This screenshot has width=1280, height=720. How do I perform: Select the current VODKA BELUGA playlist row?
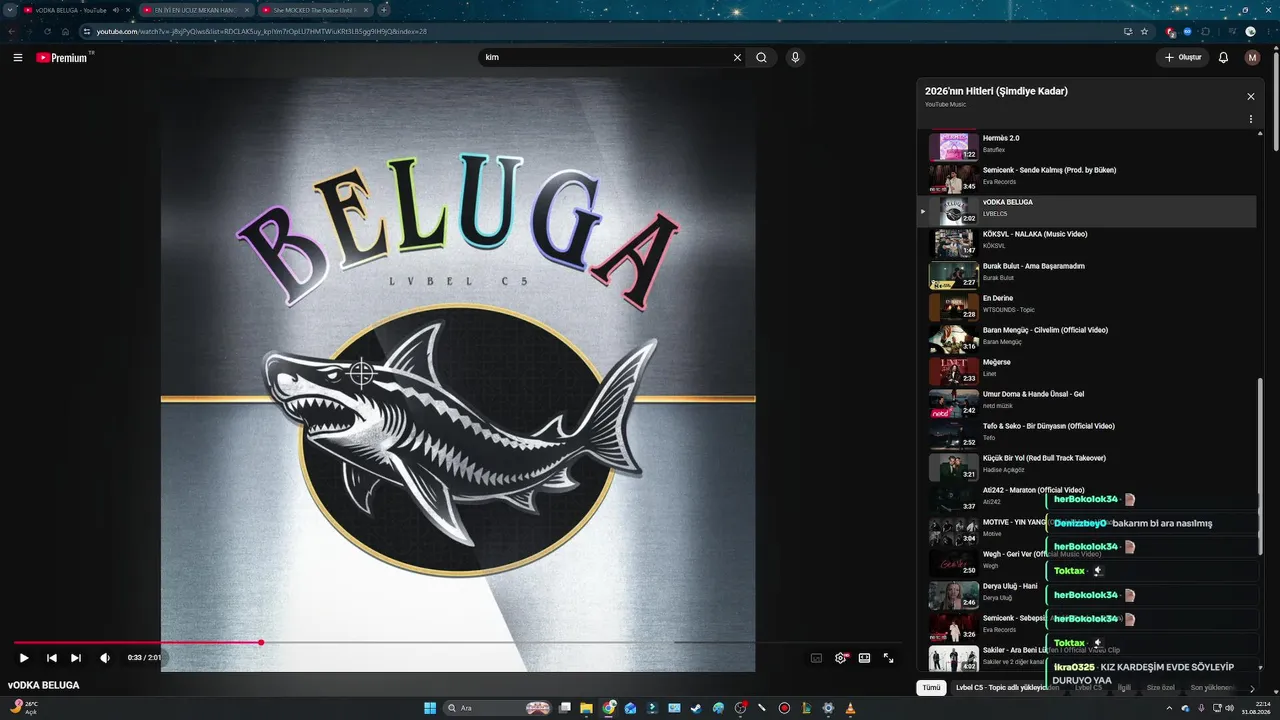(1088, 211)
